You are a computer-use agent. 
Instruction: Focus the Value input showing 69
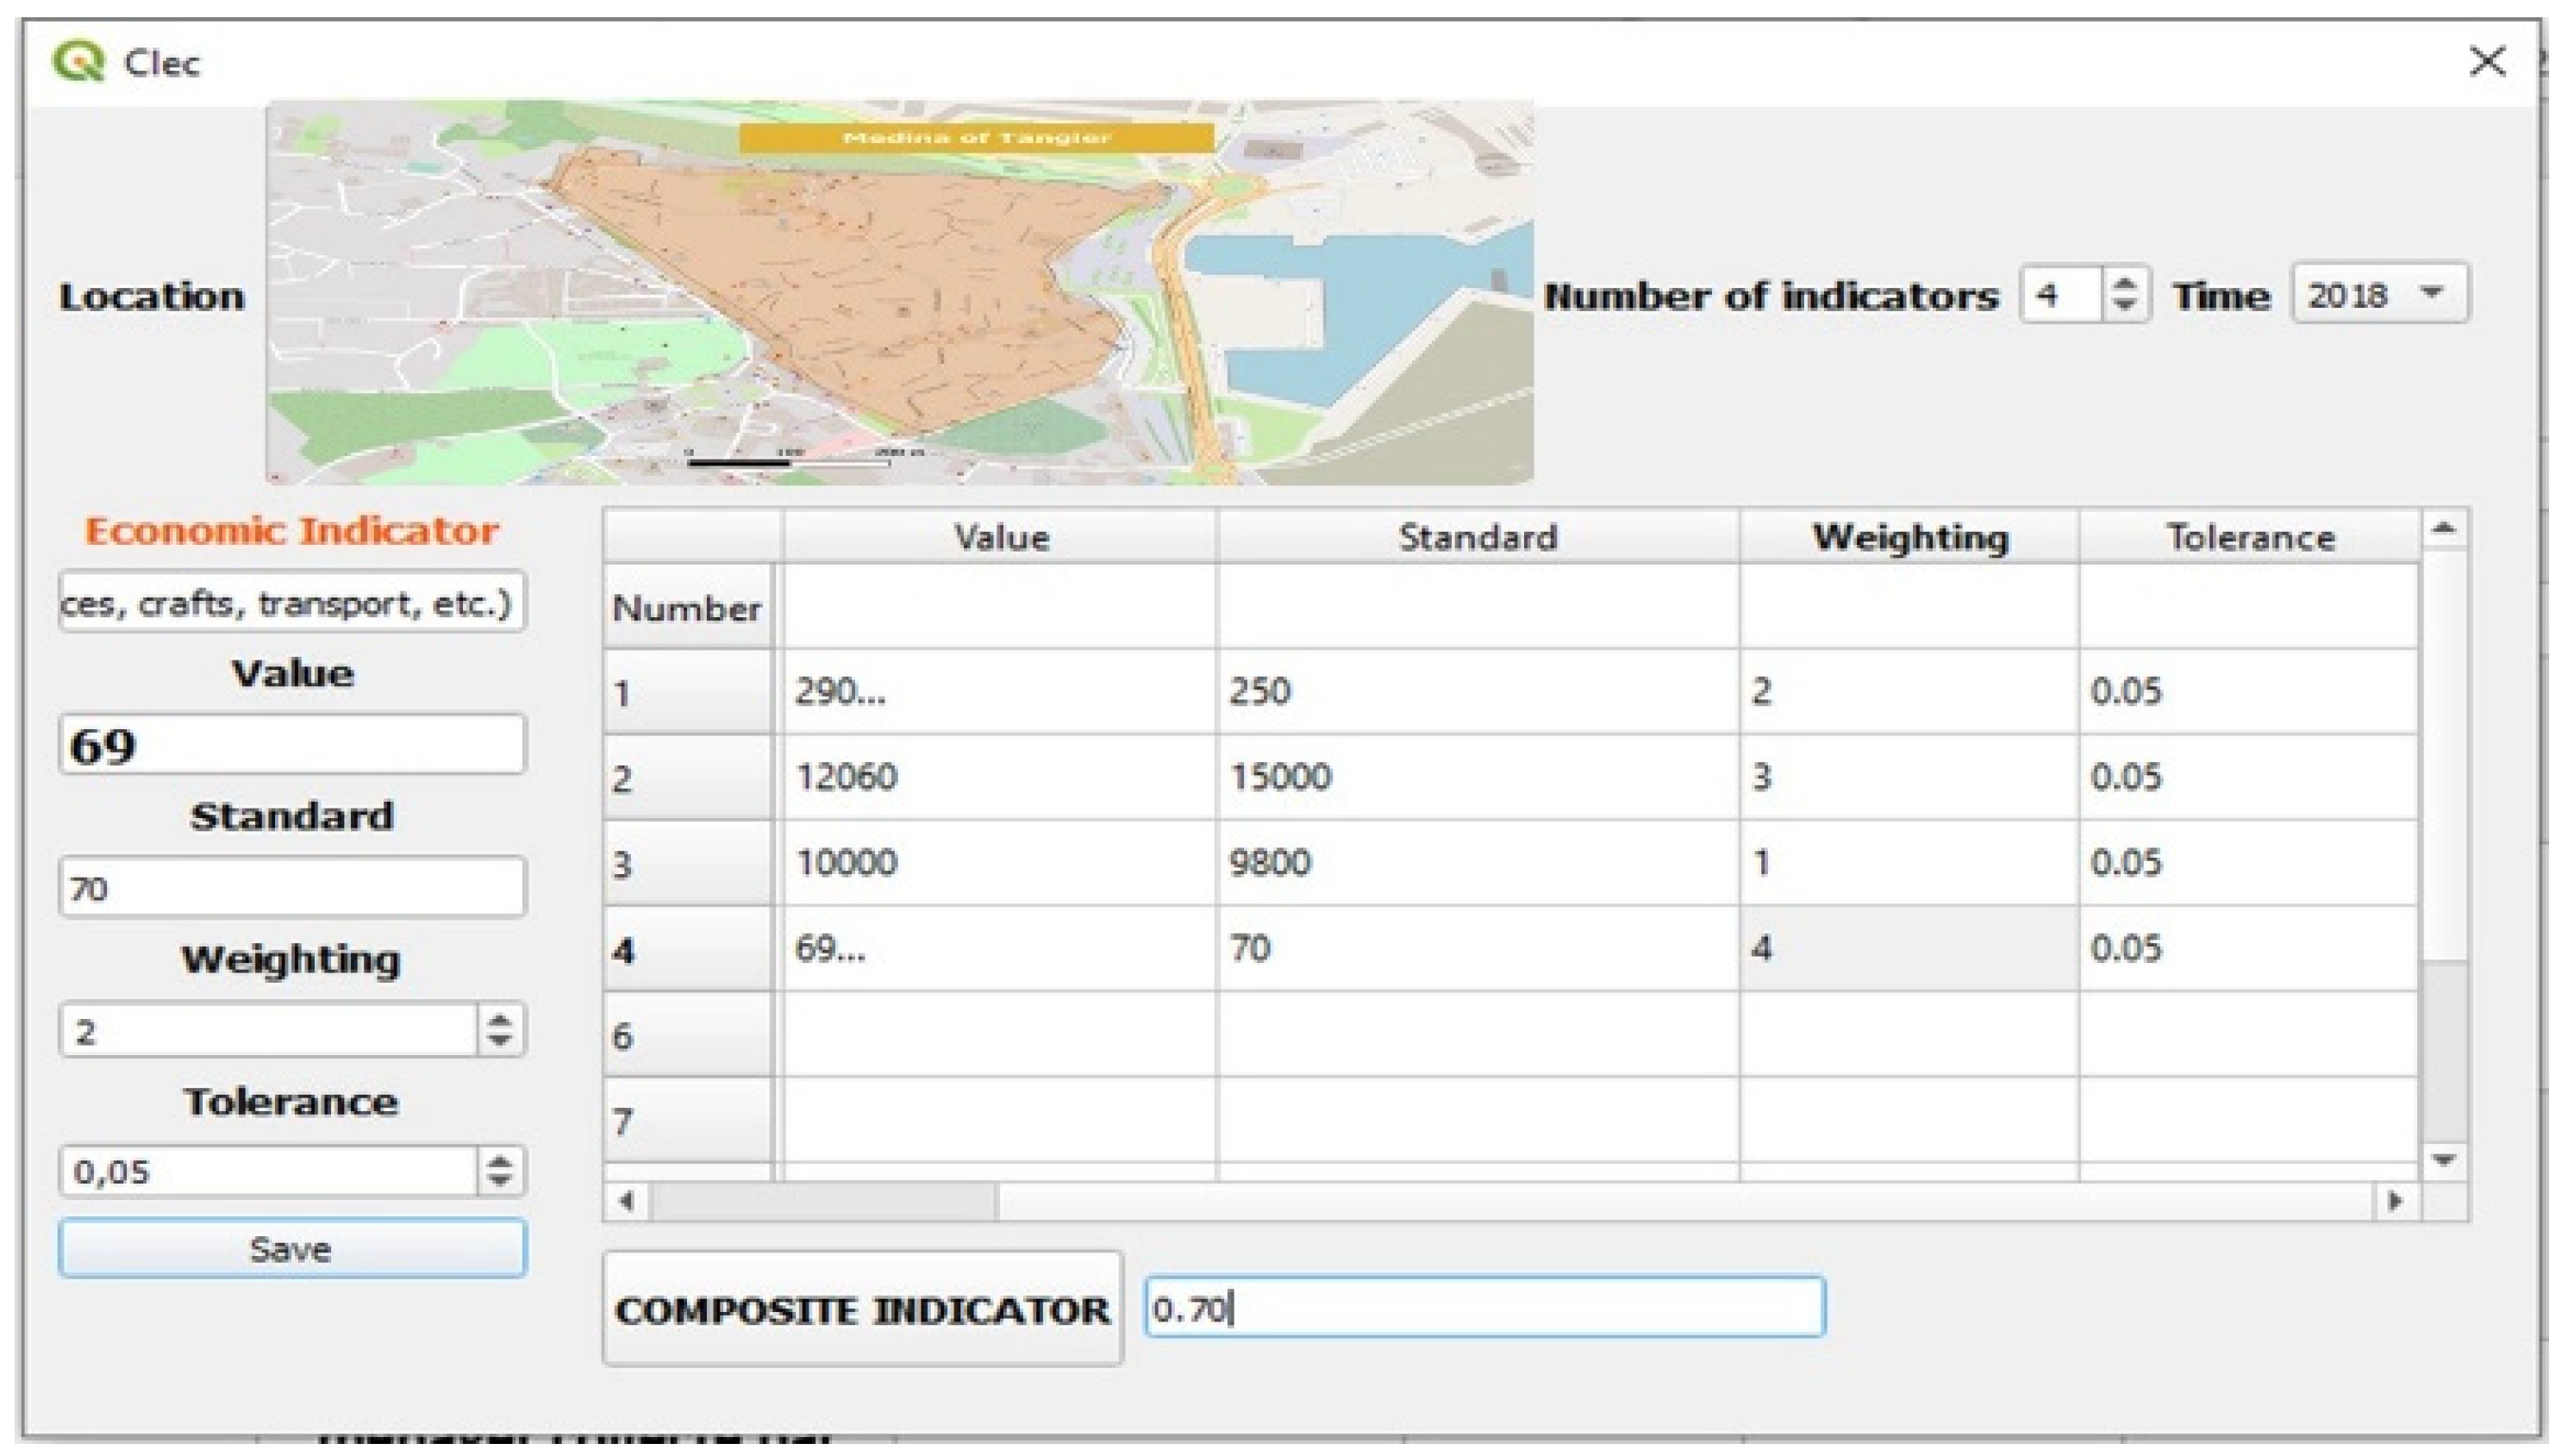(291, 745)
